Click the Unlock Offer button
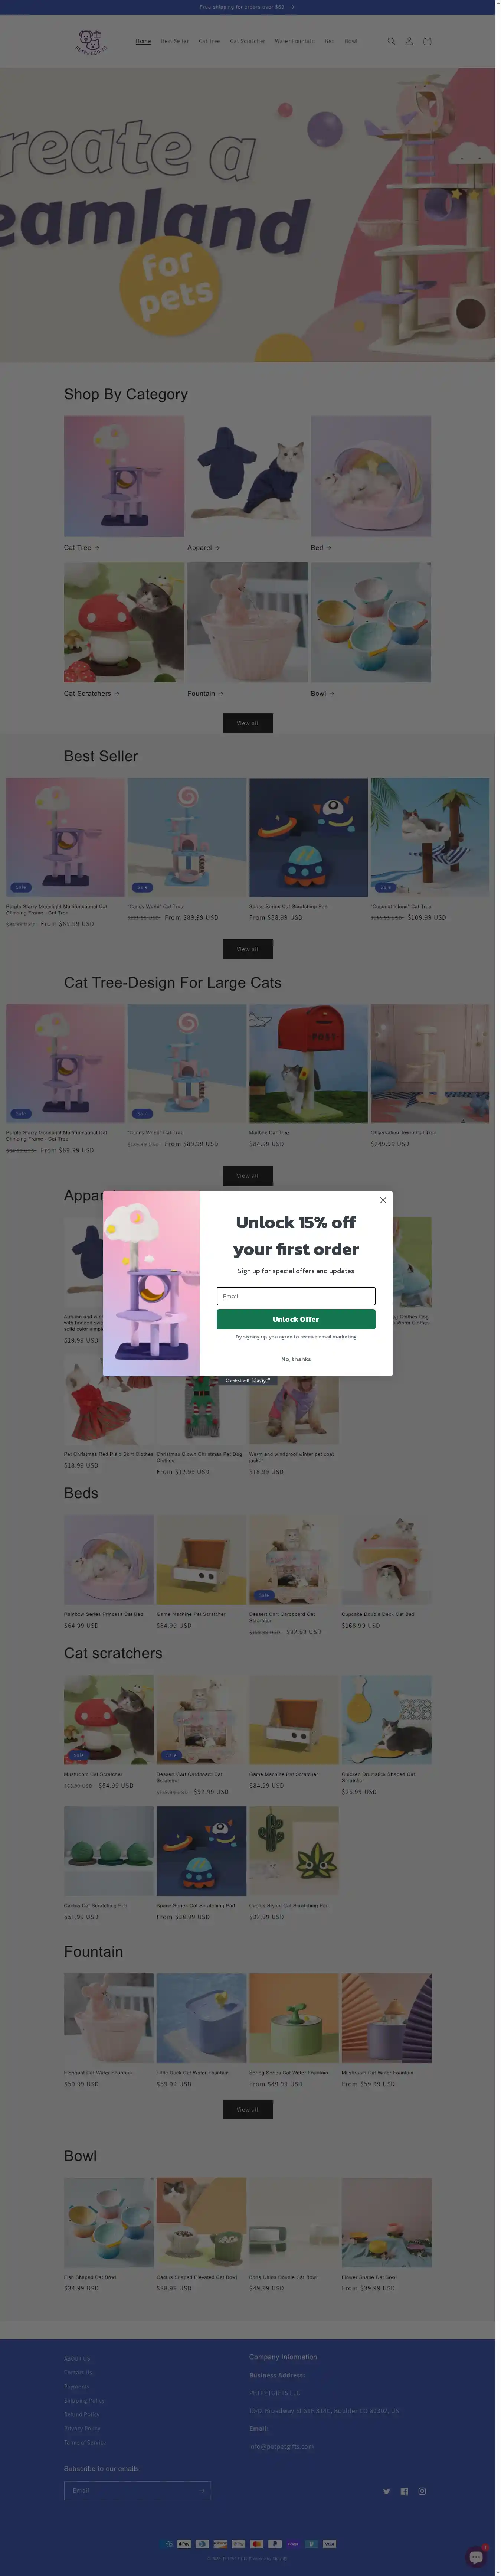The height and width of the screenshot is (2576, 501). point(296,1319)
